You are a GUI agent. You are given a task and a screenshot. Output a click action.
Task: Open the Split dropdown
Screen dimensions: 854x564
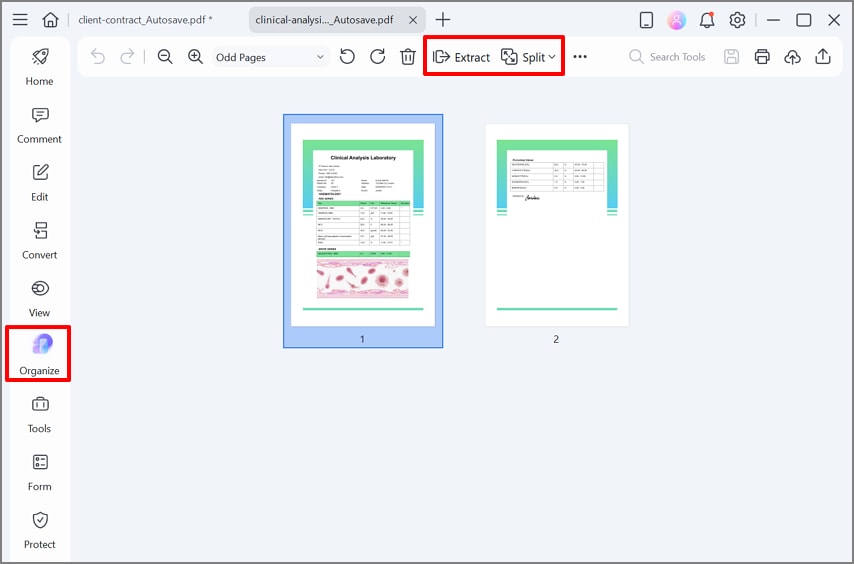pyautogui.click(x=528, y=57)
